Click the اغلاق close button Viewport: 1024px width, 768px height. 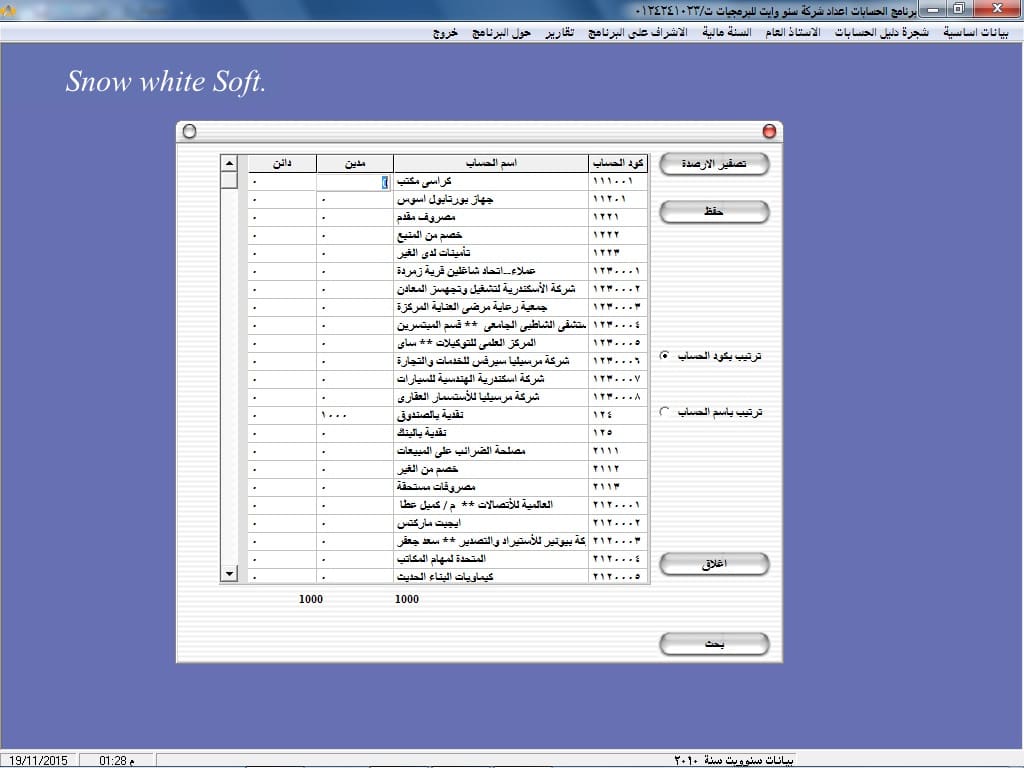(x=714, y=564)
